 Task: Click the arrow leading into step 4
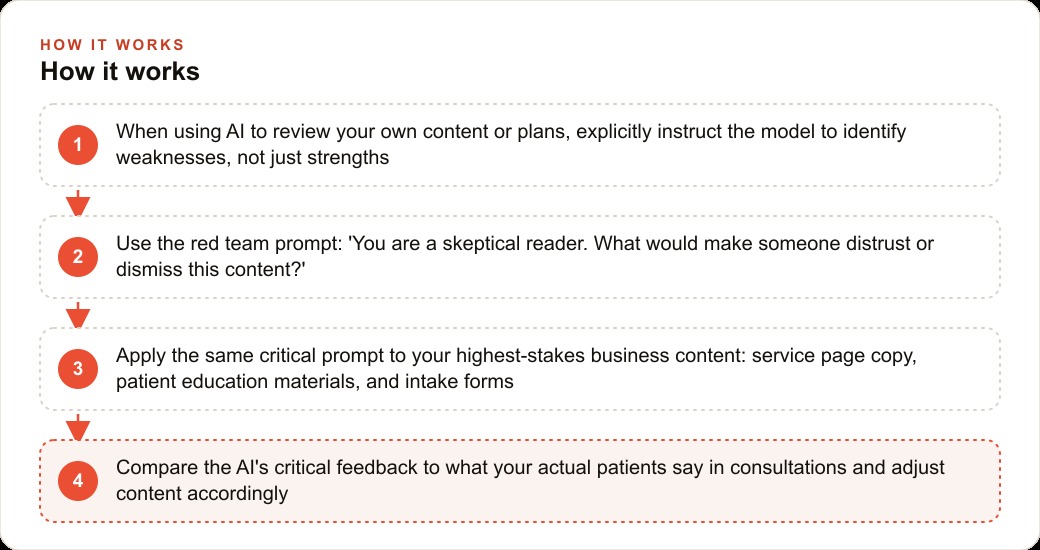click(x=78, y=427)
